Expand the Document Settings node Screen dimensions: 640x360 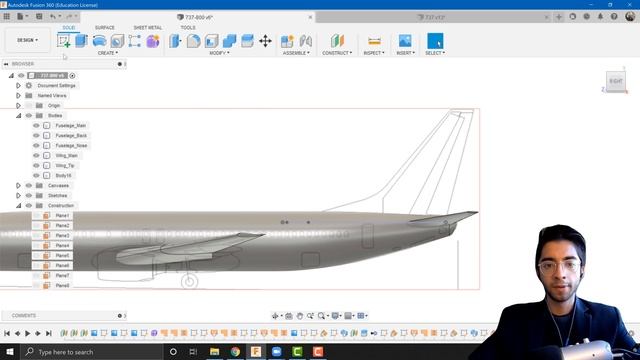[x=18, y=86]
